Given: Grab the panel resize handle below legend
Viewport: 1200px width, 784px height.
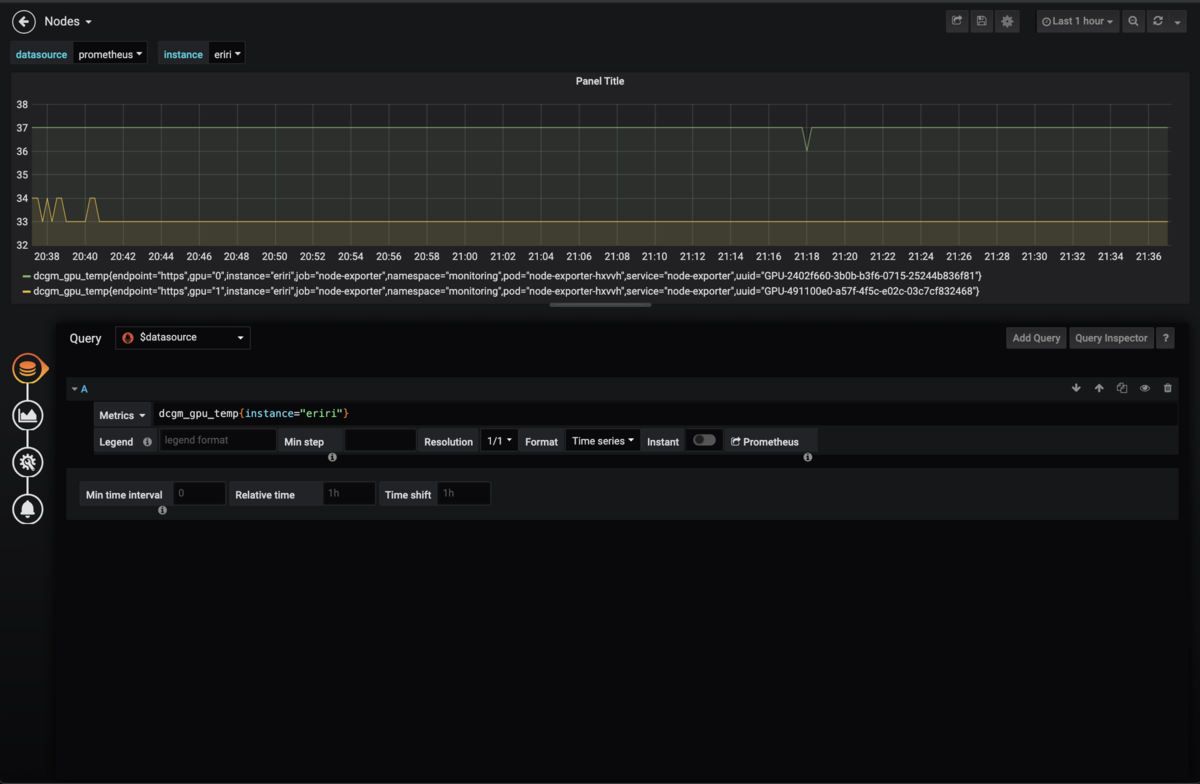Looking at the screenshot, I should coord(600,305).
